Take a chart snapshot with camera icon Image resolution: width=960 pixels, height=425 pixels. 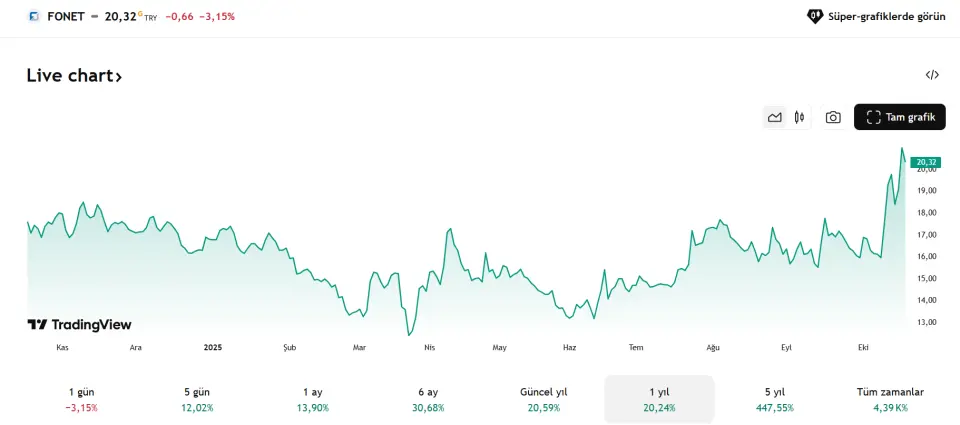pos(833,117)
